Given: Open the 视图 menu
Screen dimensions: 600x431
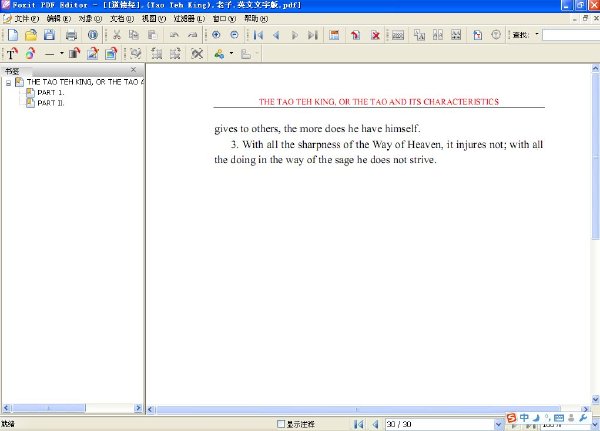Looking at the screenshot, I should pyautogui.click(x=154, y=18).
